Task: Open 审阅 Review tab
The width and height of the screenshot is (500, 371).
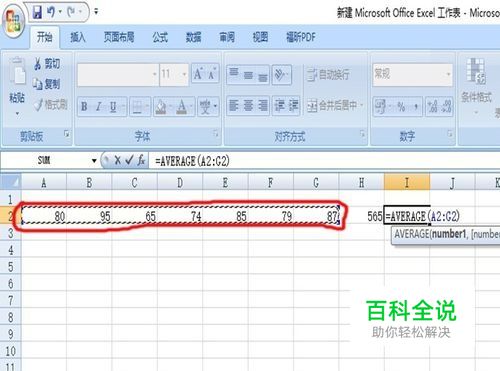Action: pos(227,37)
